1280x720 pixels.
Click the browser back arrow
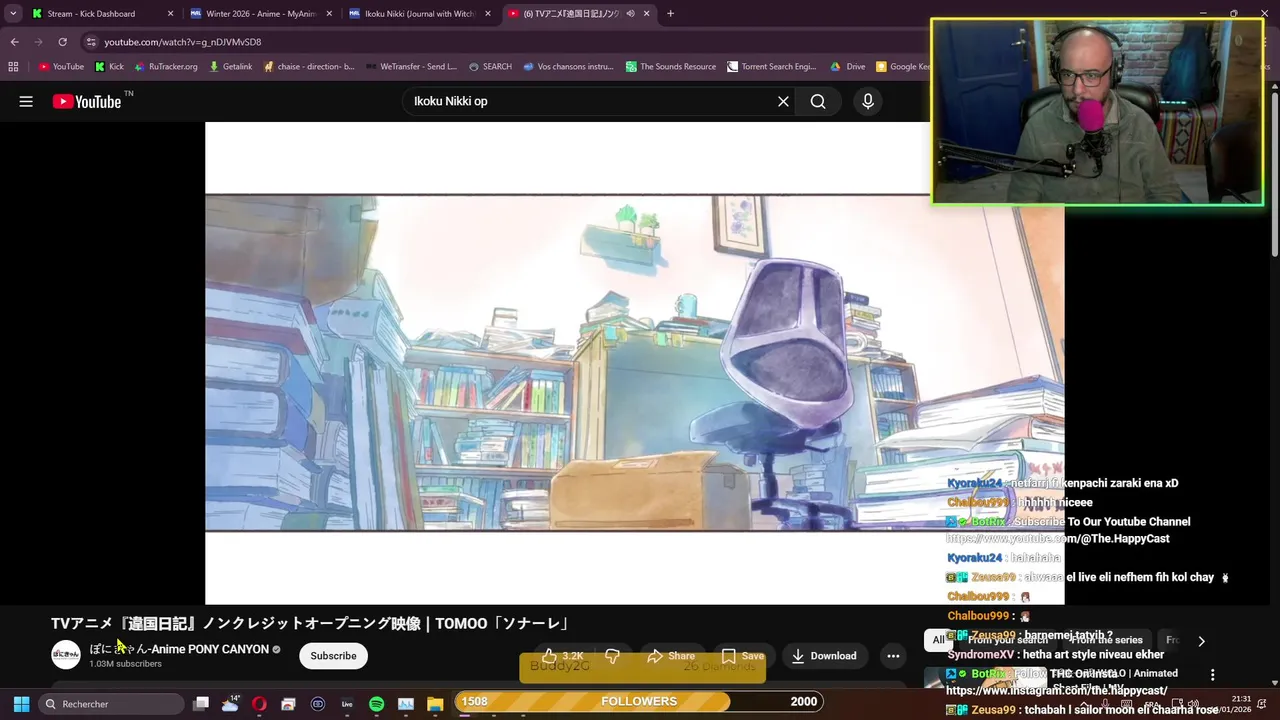click(x=14, y=42)
